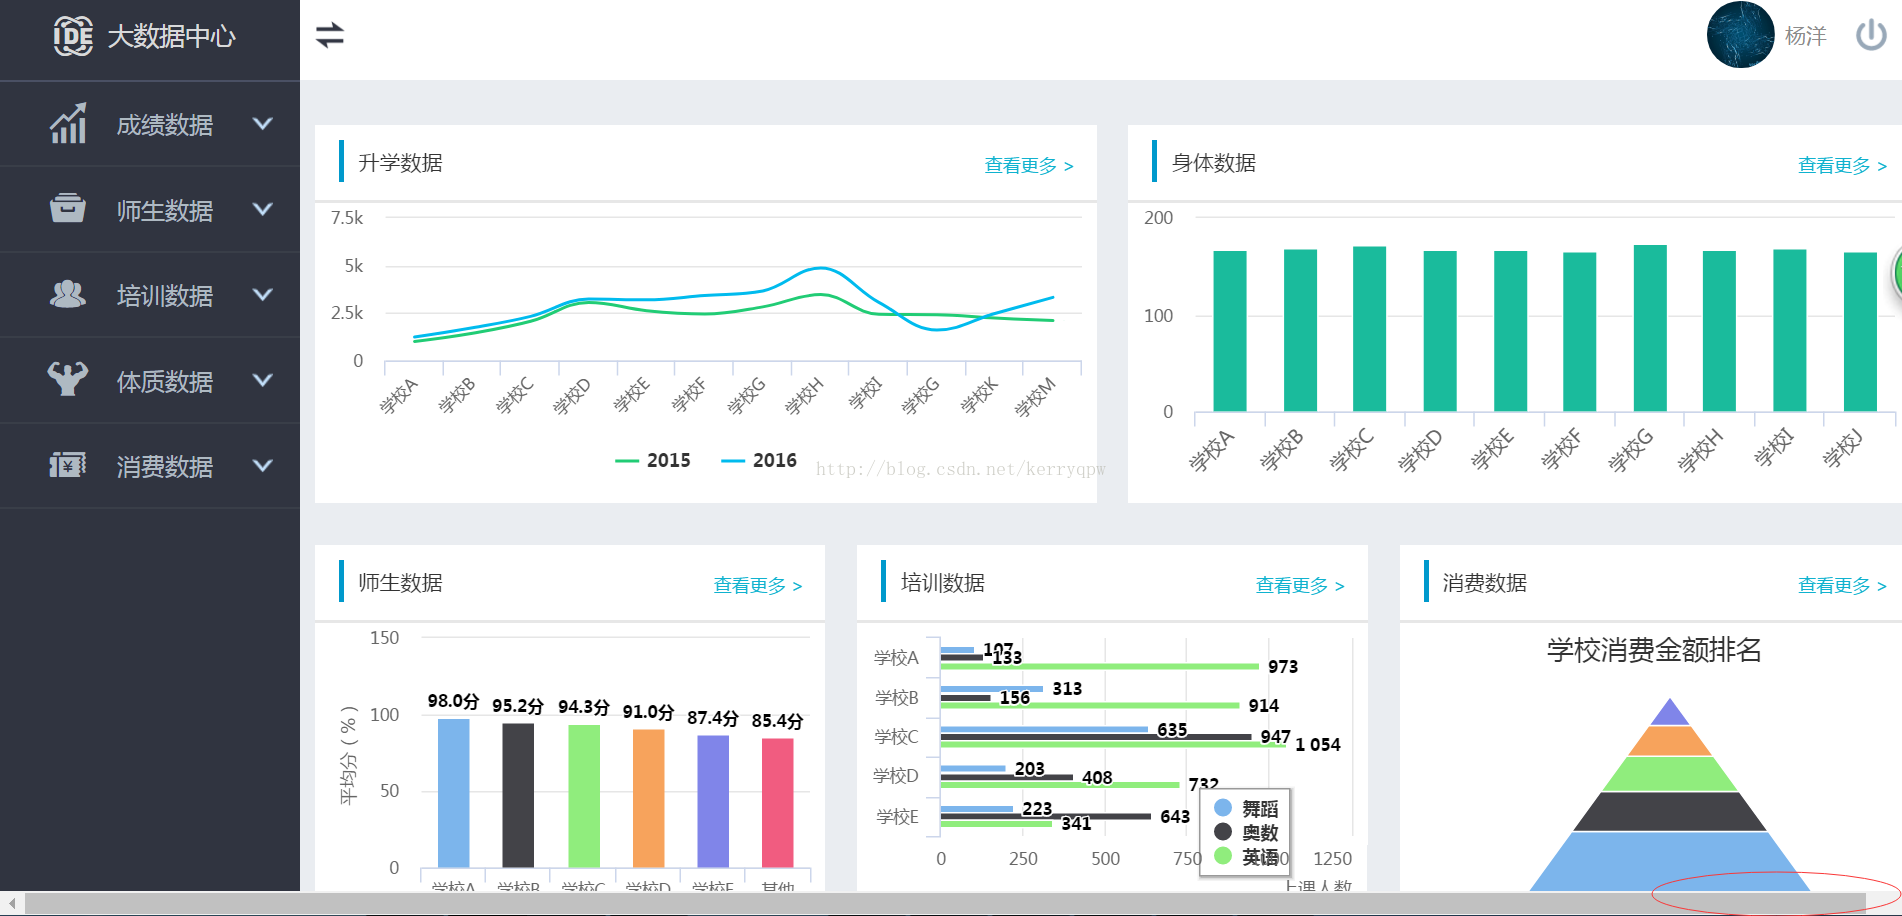The height and width of the screenshot is (916, 1902).
Task: Click 查看更多 in 消费数据 panel
Action: point(1842,586)
